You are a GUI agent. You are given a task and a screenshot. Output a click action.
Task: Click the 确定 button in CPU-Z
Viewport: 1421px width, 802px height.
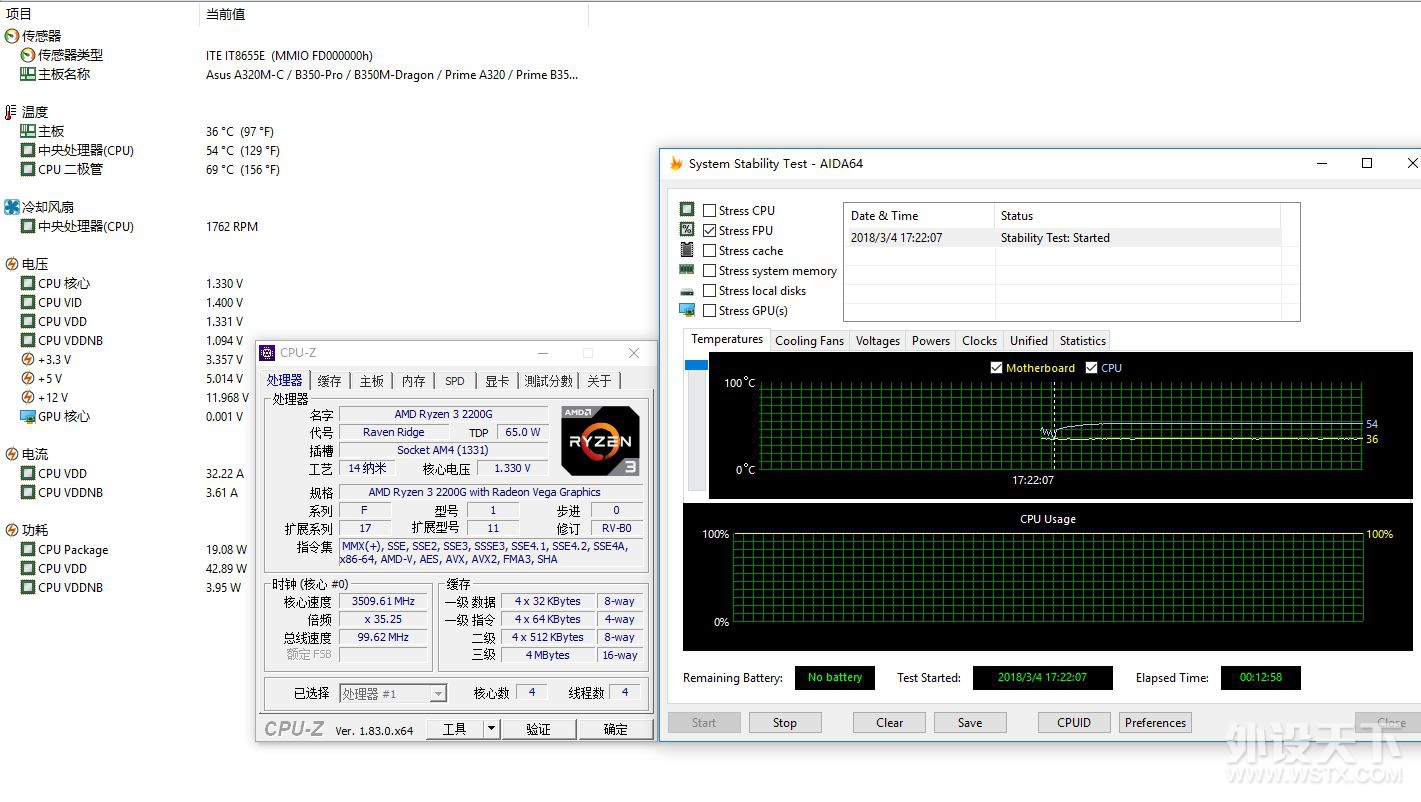616,729
